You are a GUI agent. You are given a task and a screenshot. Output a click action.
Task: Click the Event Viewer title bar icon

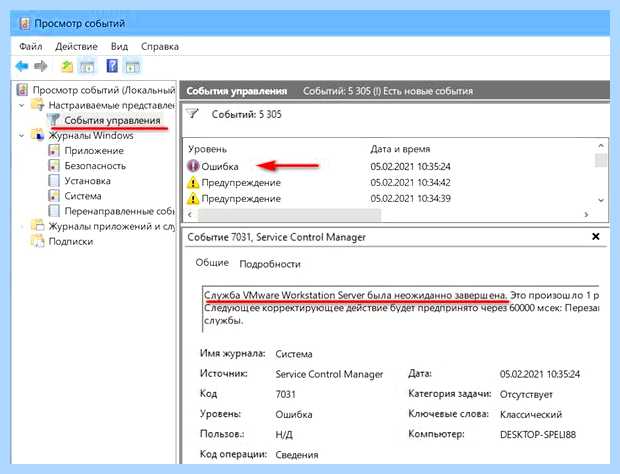(x=24, y=23)
